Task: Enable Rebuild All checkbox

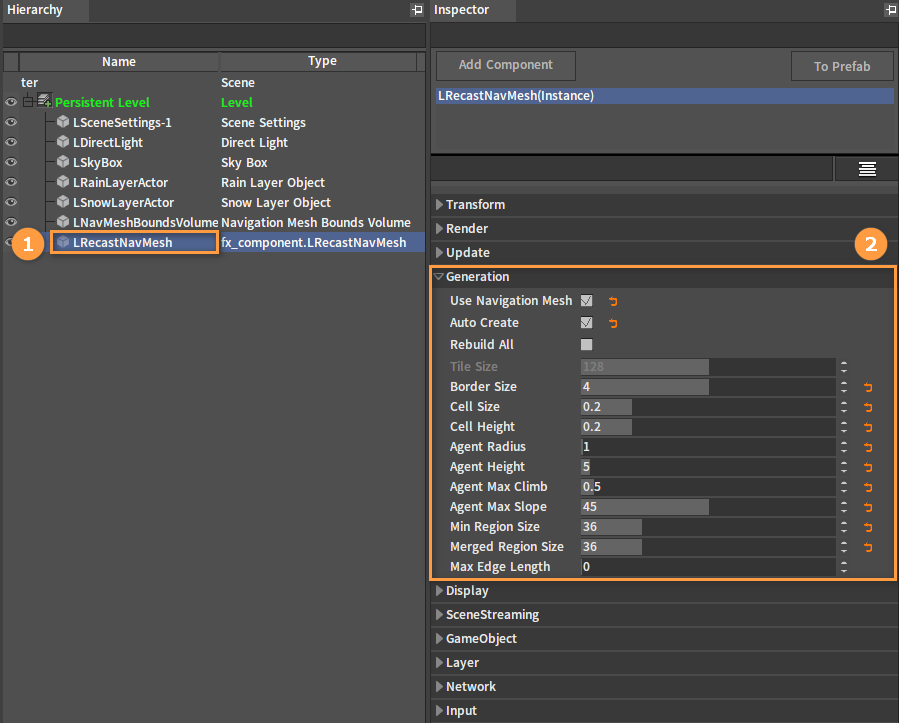Action: (x=587, y=345)
